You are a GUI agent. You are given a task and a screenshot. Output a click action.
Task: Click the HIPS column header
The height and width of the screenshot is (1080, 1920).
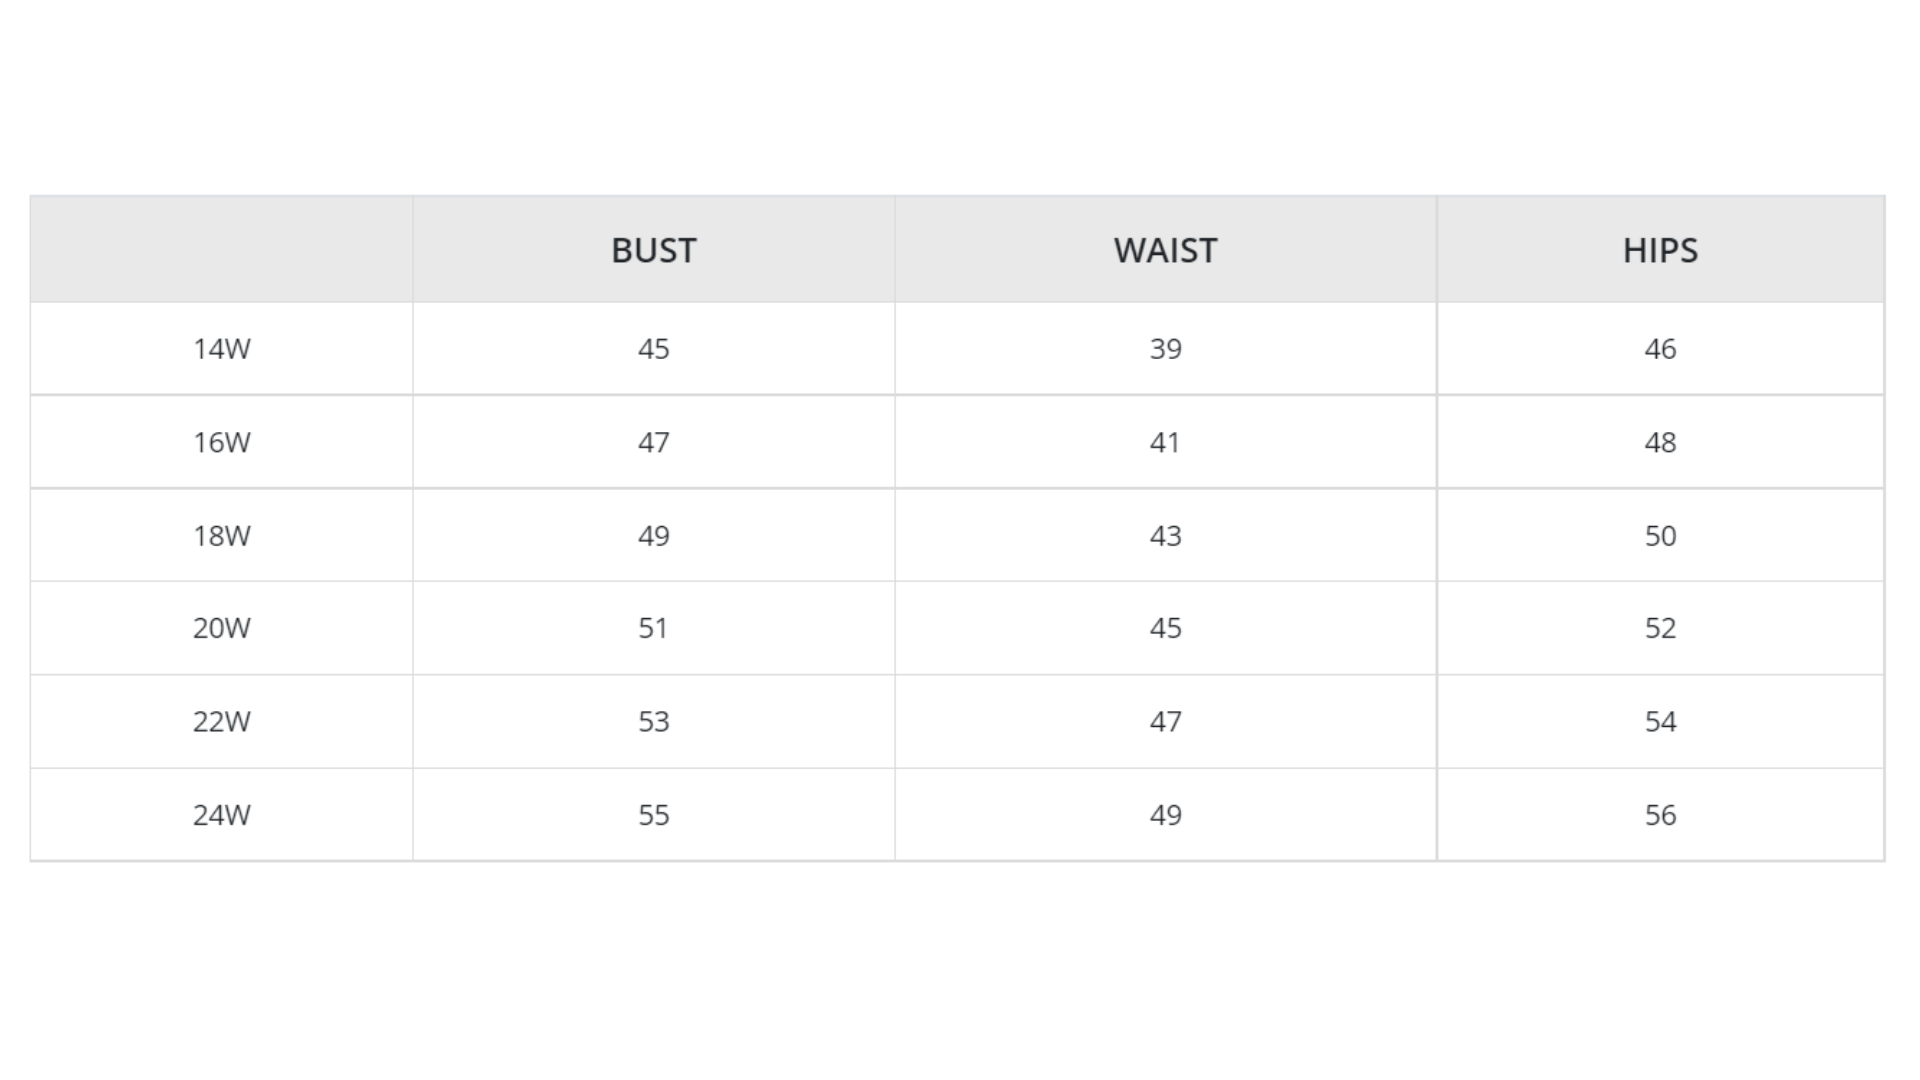(x=1660, y=250)
